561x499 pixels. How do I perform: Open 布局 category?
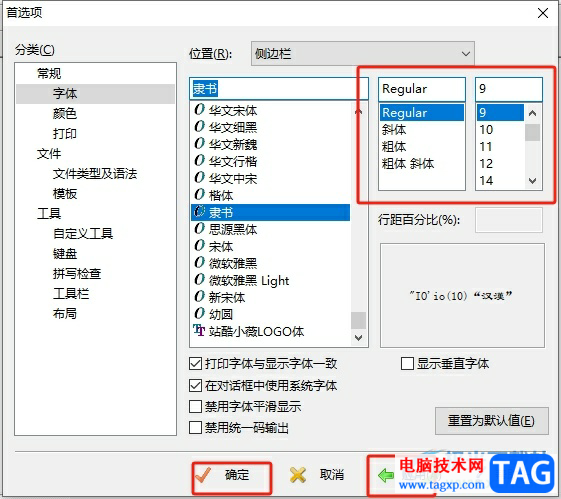(x=65, y=314)
